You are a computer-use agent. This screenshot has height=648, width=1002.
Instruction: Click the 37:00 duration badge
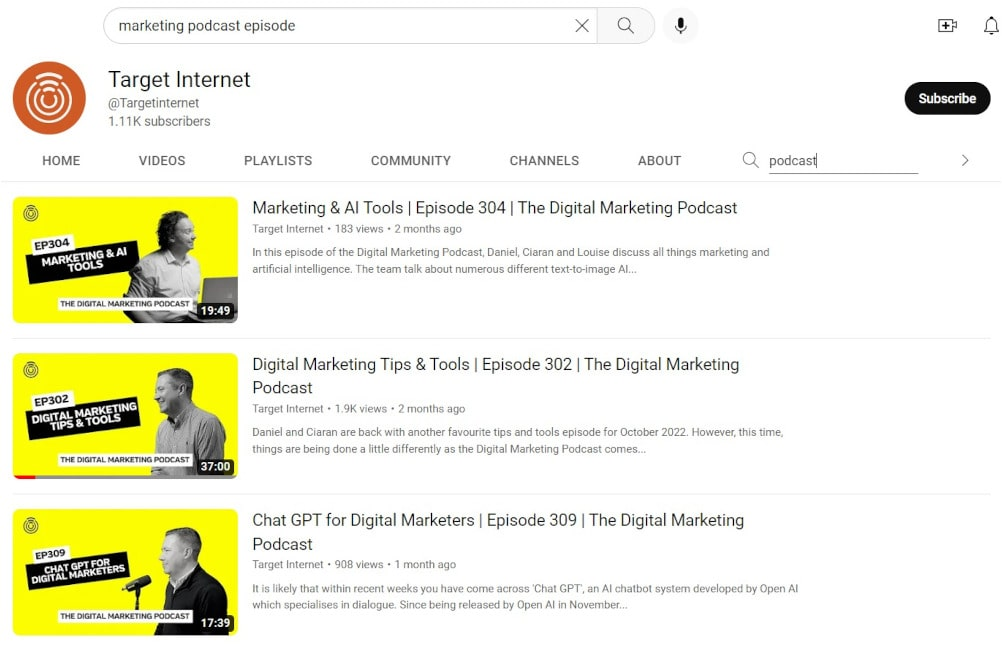click(215, 467)
